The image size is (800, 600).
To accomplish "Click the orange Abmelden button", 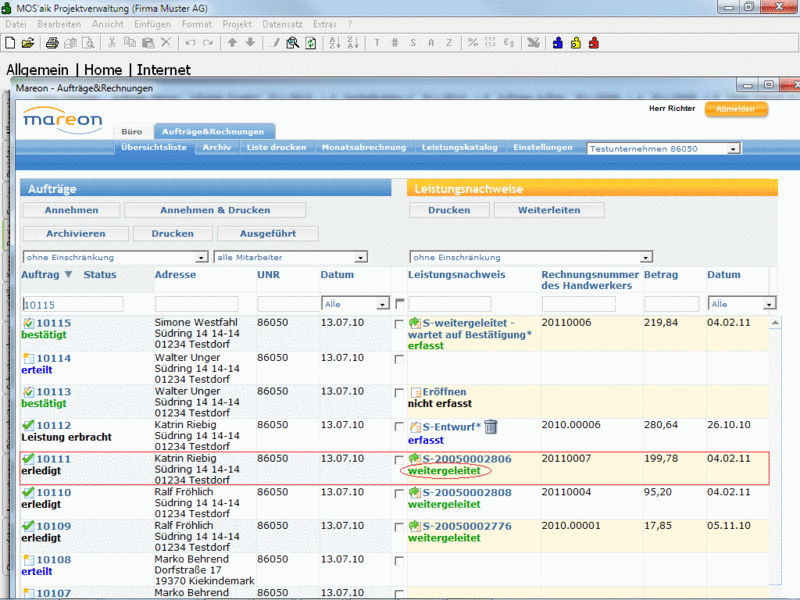I will pyautogui.click(x=736, y=109).
